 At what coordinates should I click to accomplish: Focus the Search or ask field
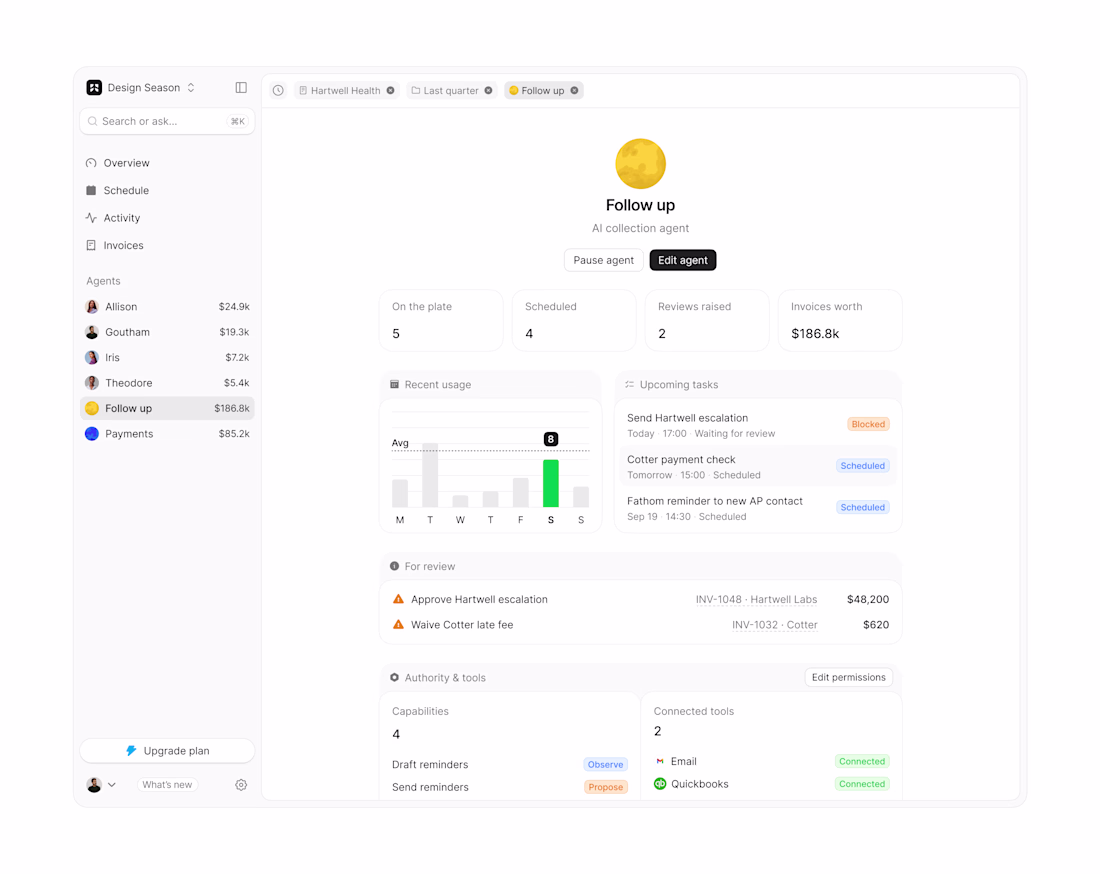pyautogui.click(x=167, y=121)
